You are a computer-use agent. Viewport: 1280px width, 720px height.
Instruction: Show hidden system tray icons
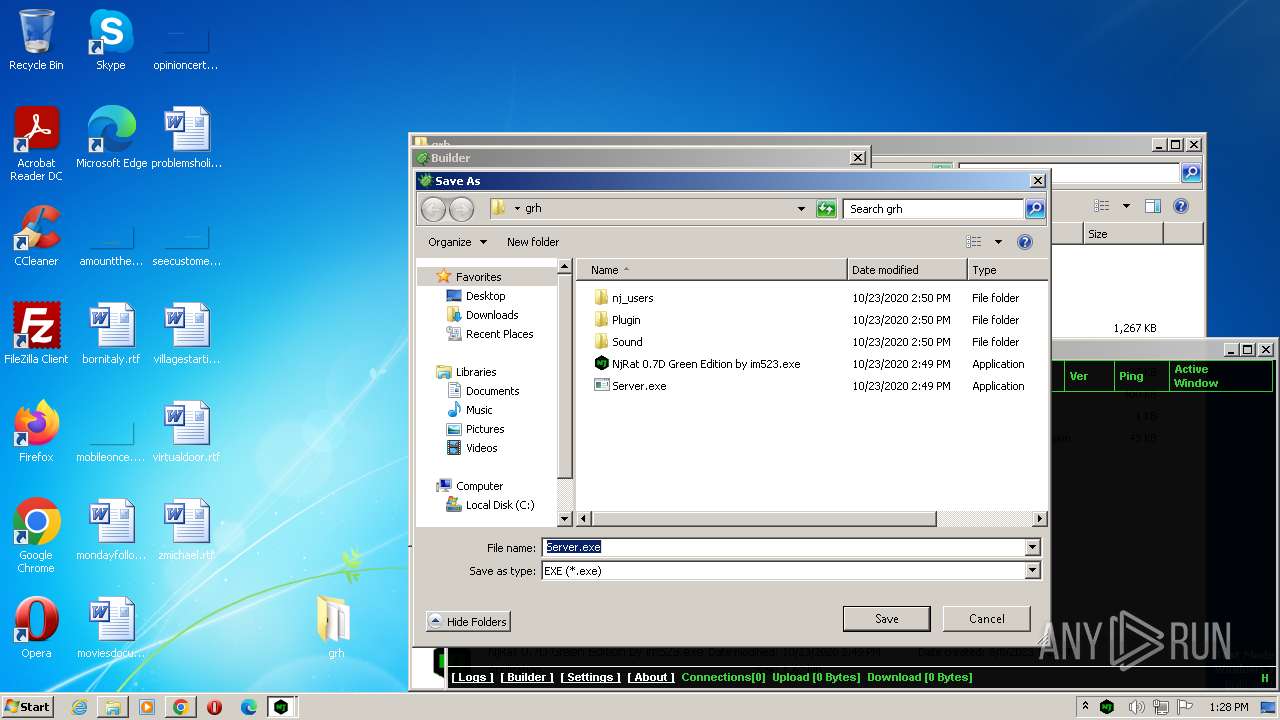coord(1085,707)
